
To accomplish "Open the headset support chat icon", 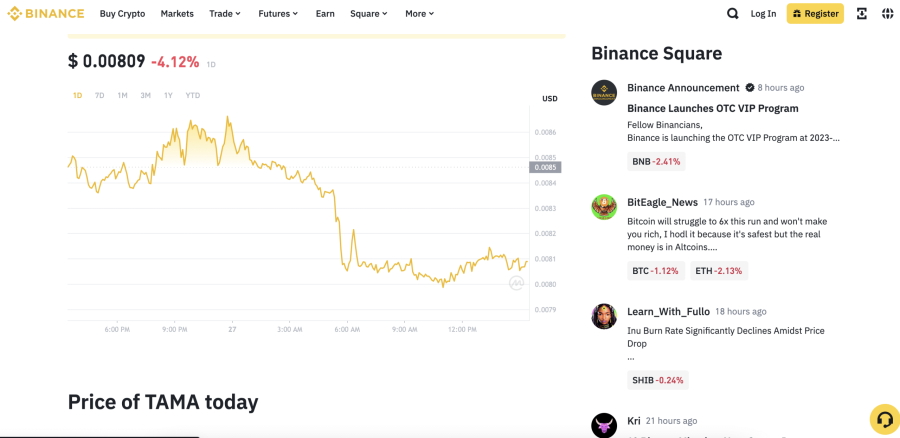I will tap(885, 419).
